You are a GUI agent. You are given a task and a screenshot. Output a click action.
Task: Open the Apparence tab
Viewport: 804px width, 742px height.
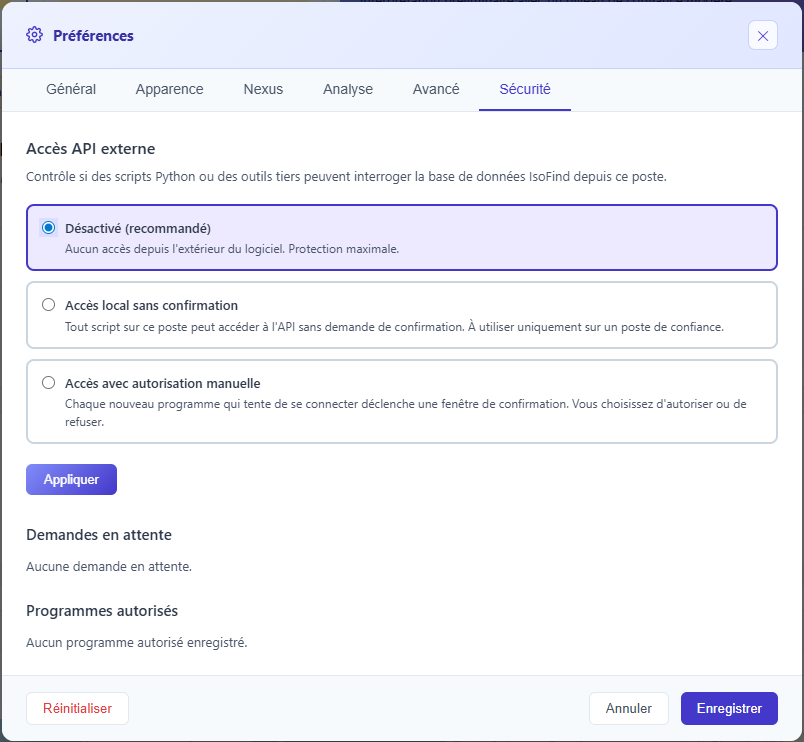click(x=169, y=89)
